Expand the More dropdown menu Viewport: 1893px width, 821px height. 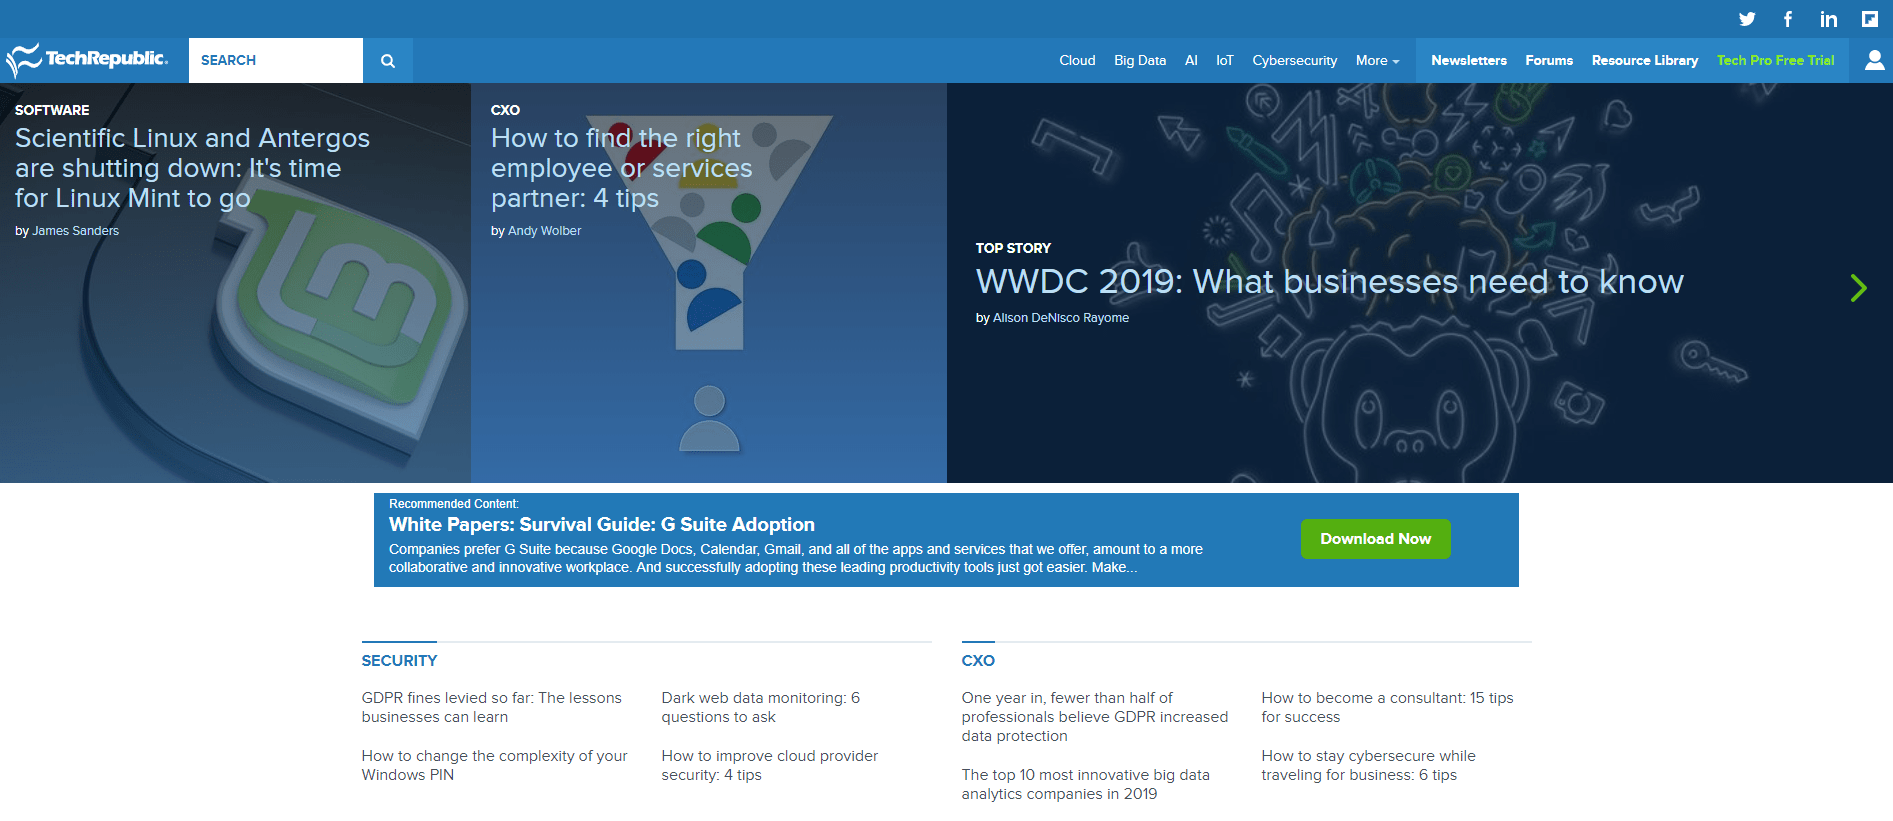(x=1377, y=60)
